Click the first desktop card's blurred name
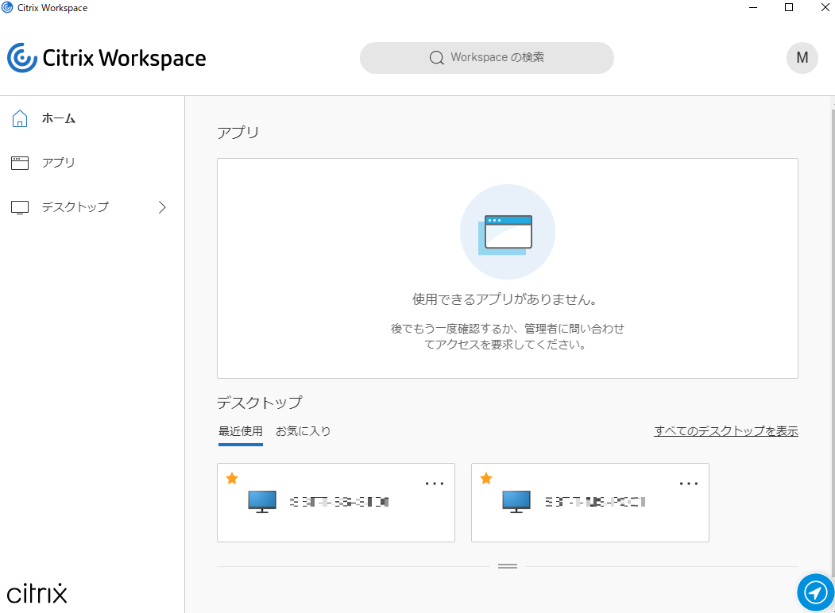 339,502
